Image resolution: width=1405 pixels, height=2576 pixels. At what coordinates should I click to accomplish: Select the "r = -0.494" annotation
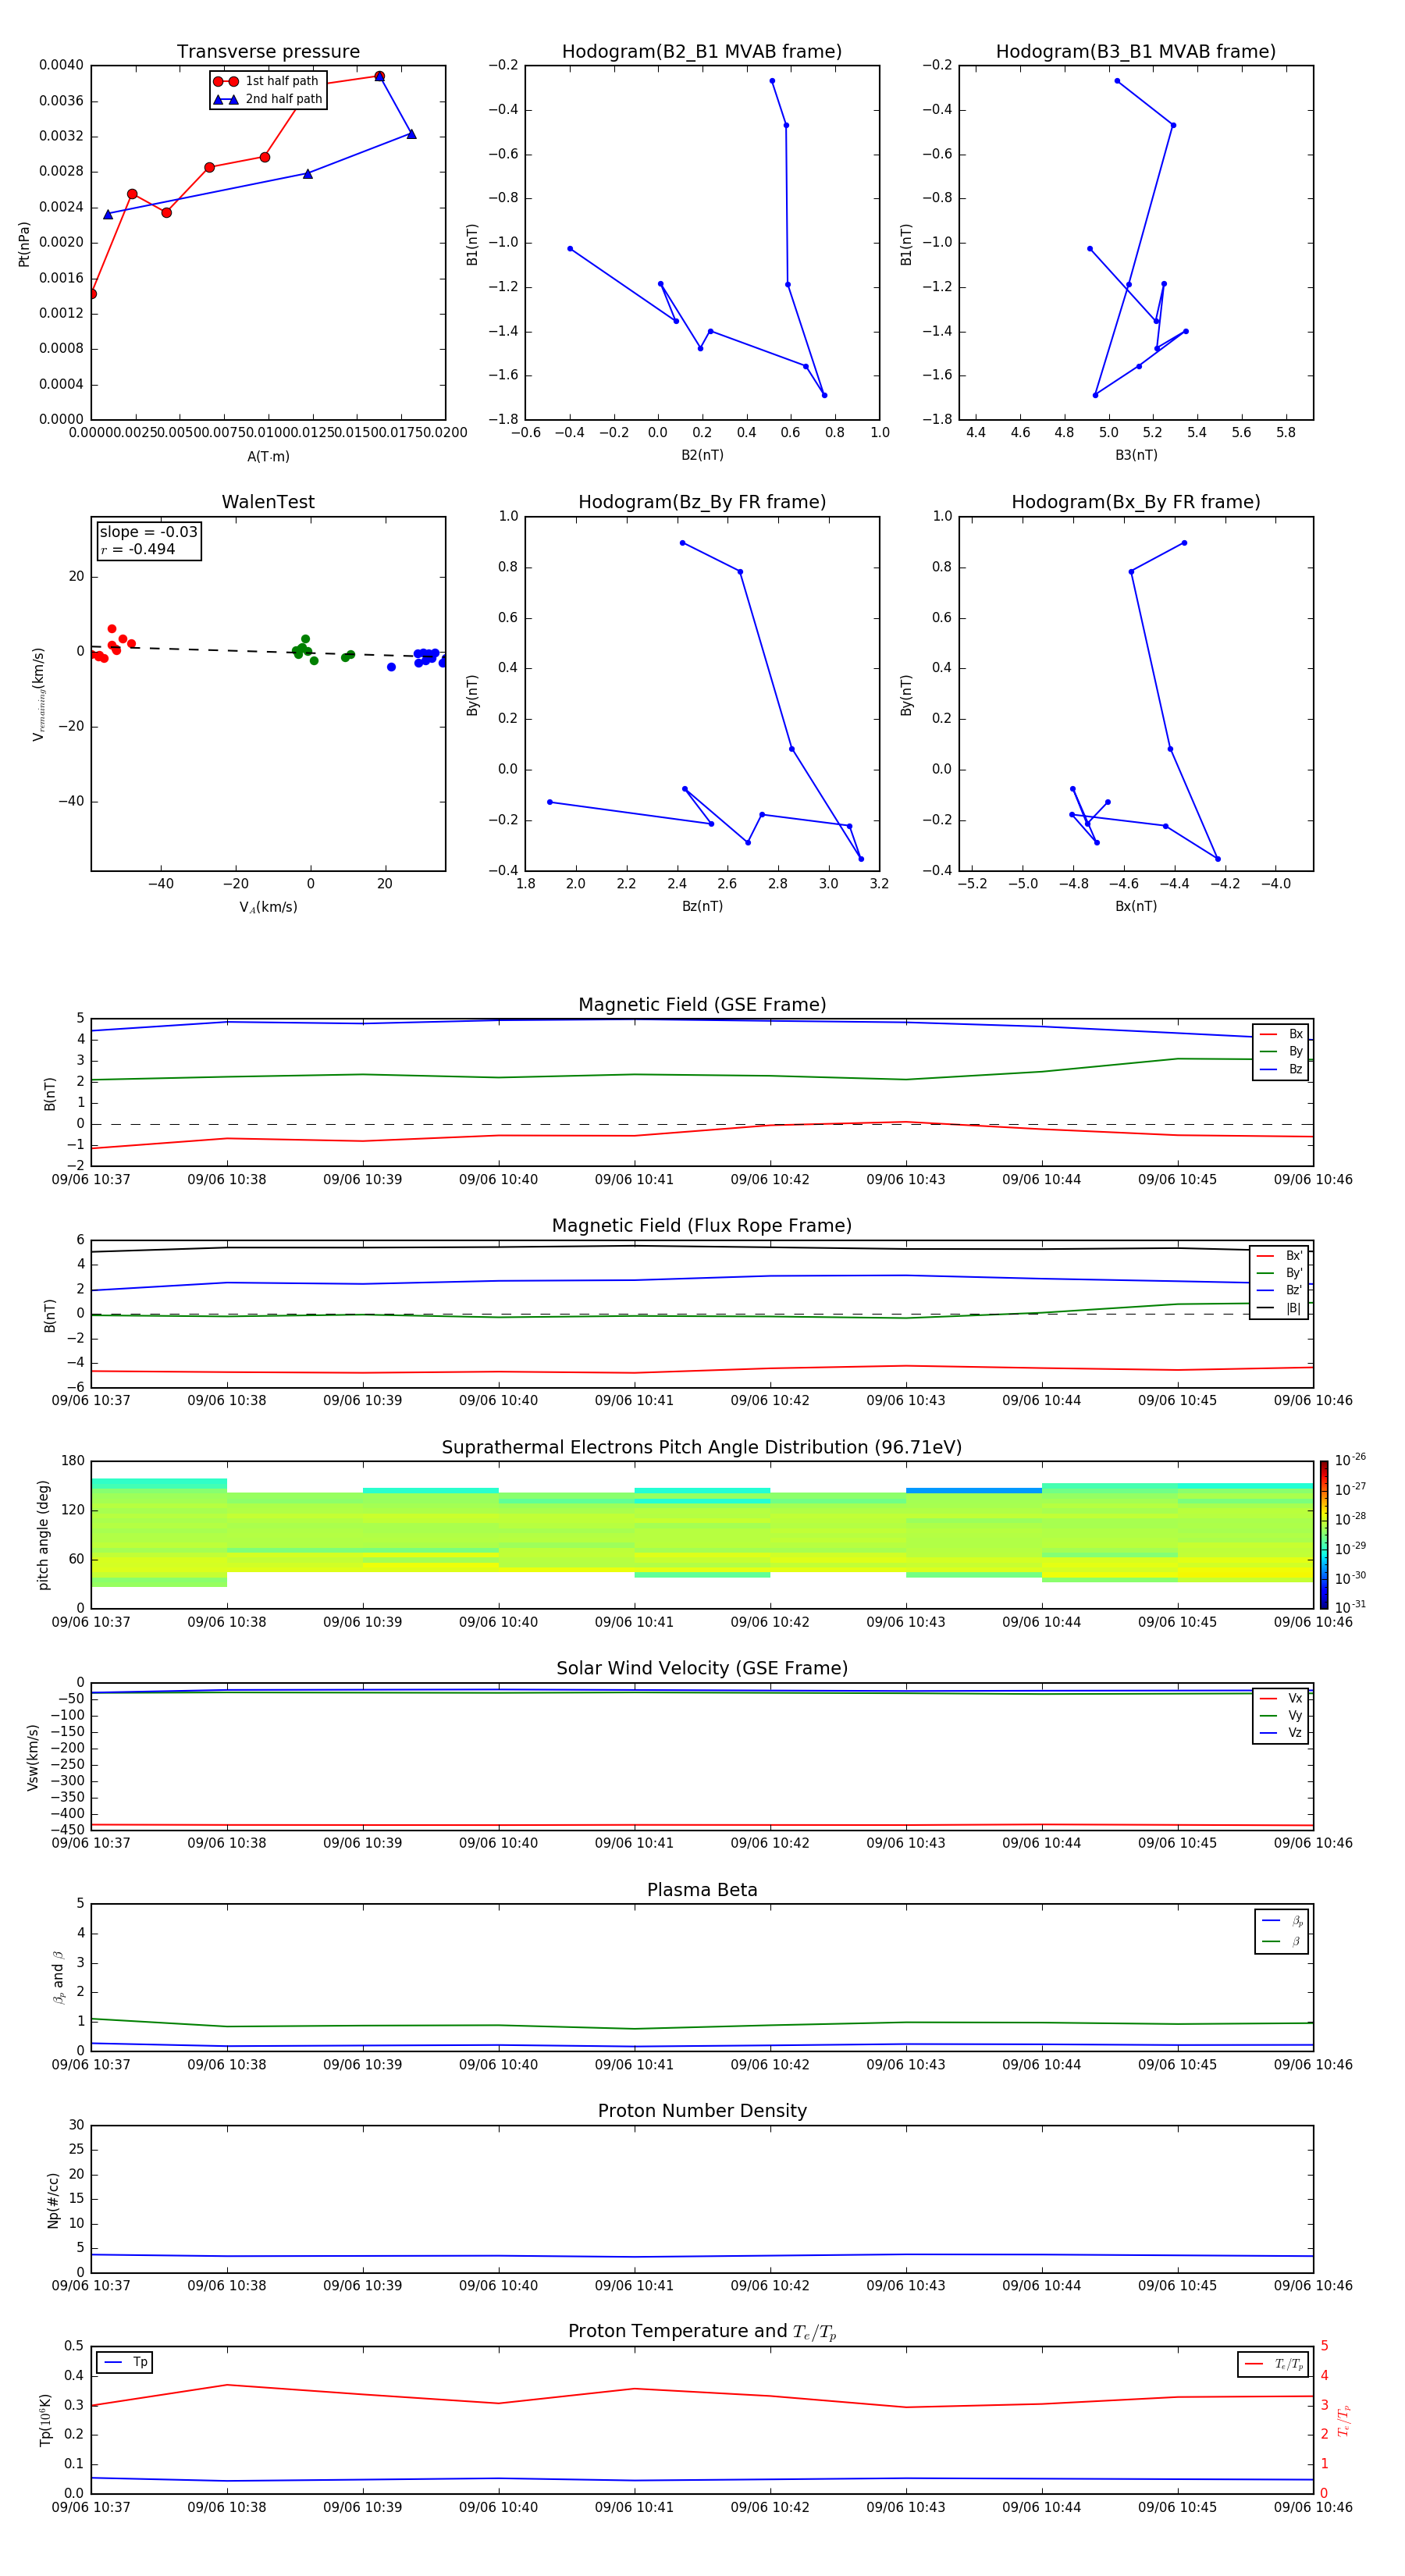click(138, 549)
